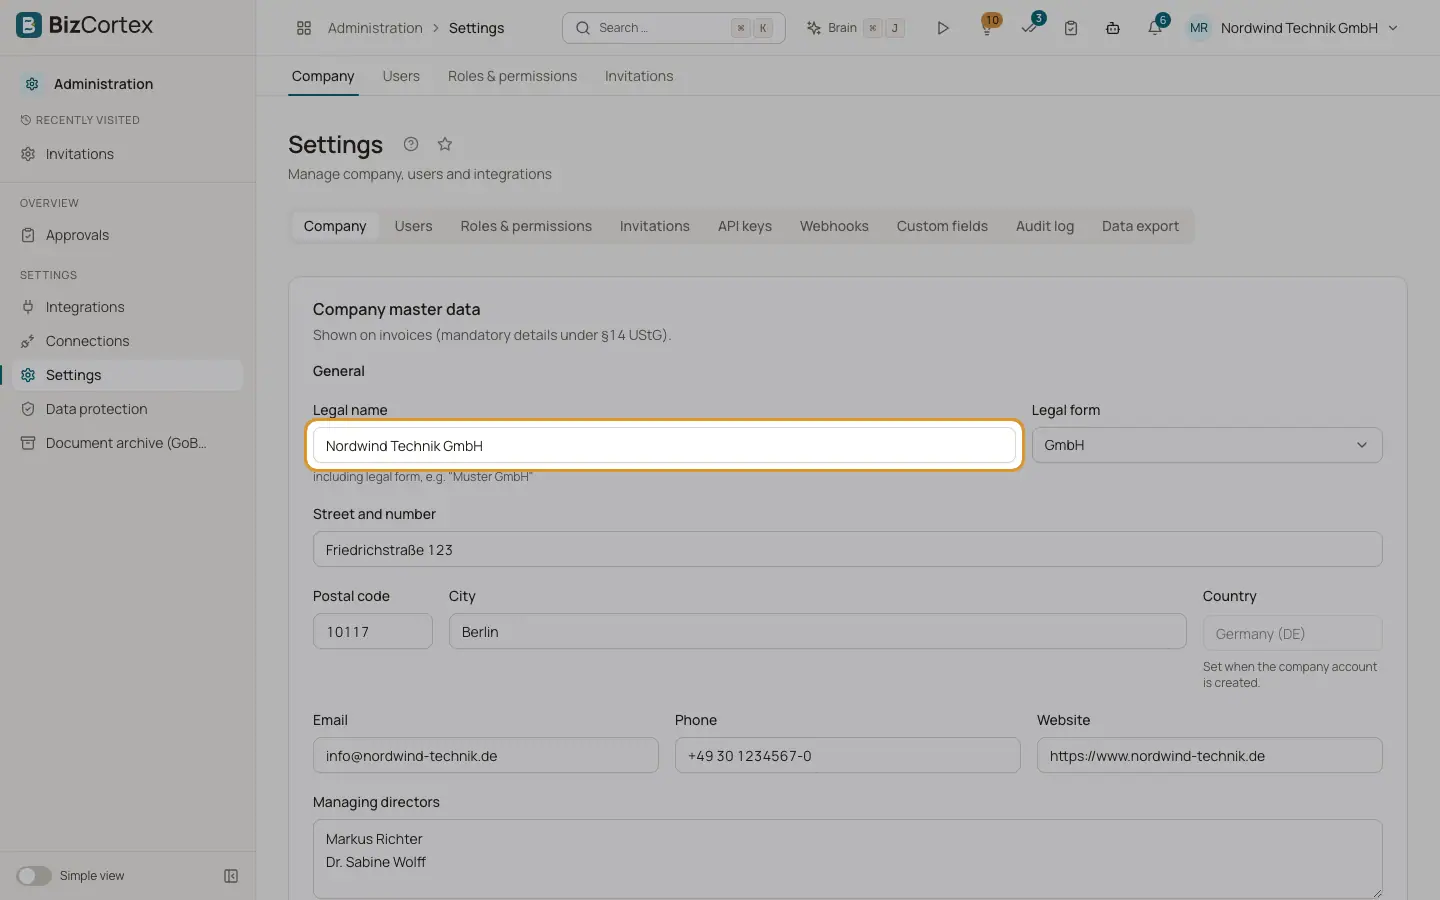Screen dimensions: 1440x900
Task: Go to the Data export tab
Action: point(1140,226)
